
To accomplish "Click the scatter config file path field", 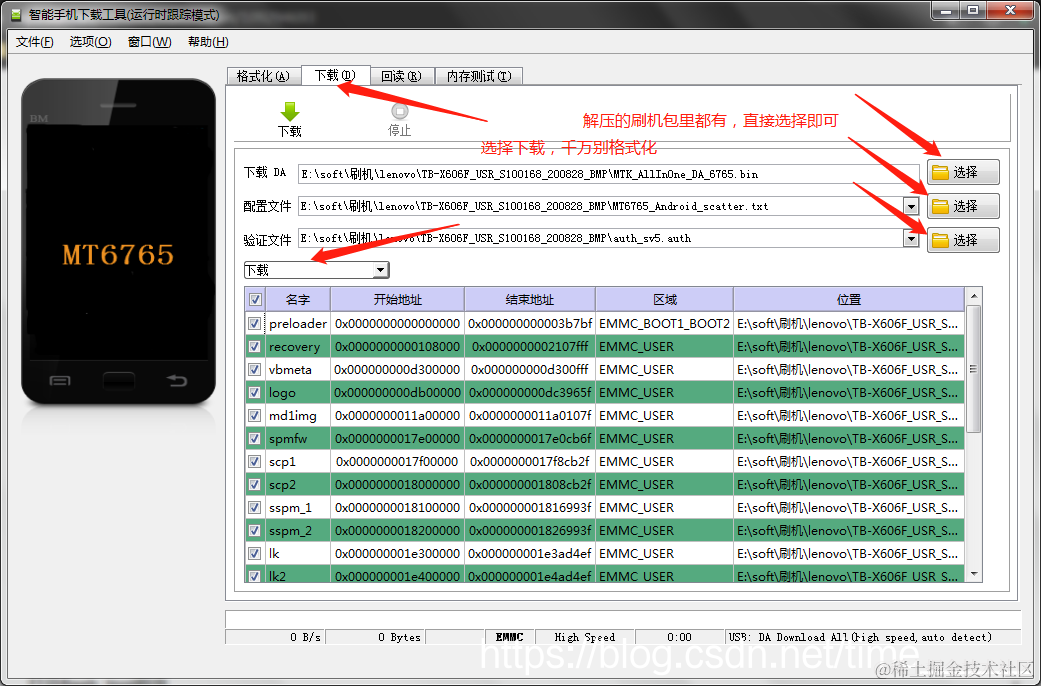I will [600, 207].
